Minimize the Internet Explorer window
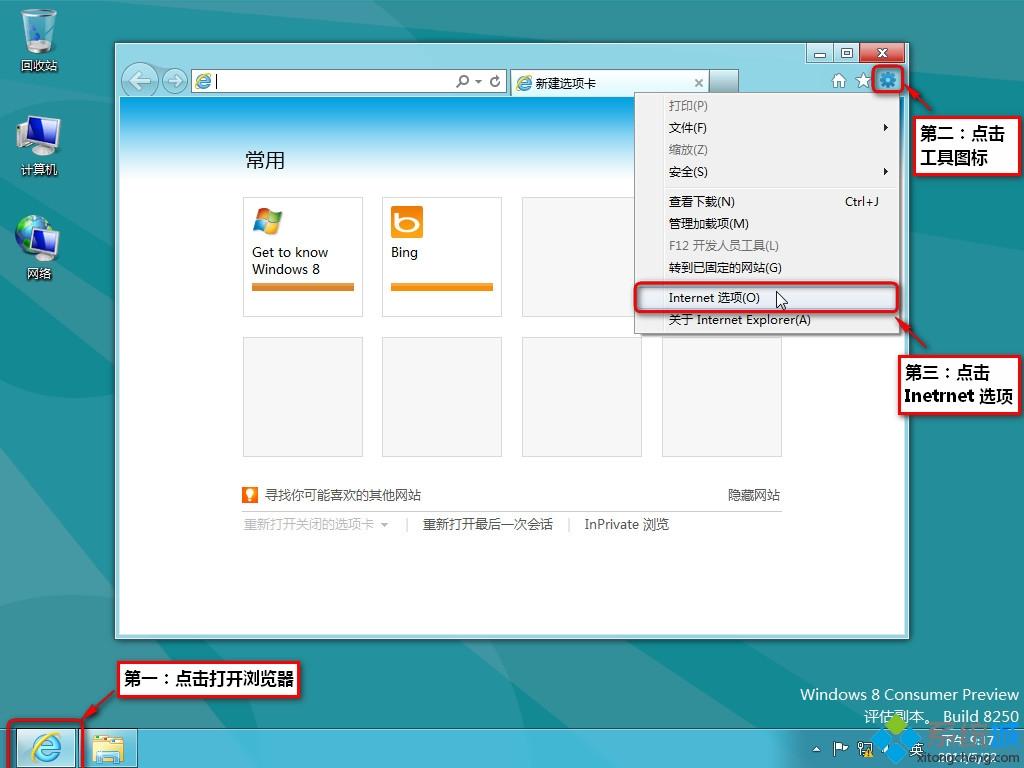The image size is (1024, 768). [x=820, y=54]
